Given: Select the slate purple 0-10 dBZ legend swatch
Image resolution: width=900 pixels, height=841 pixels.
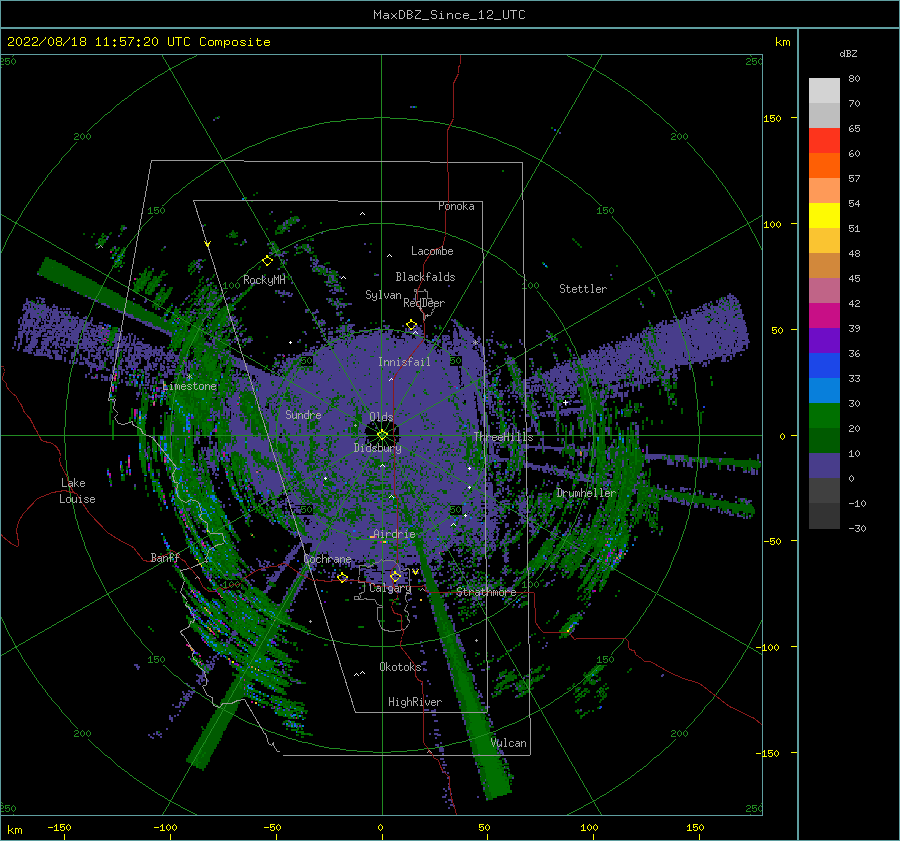Looking at the screenshot, I should [x=824, y=466].
